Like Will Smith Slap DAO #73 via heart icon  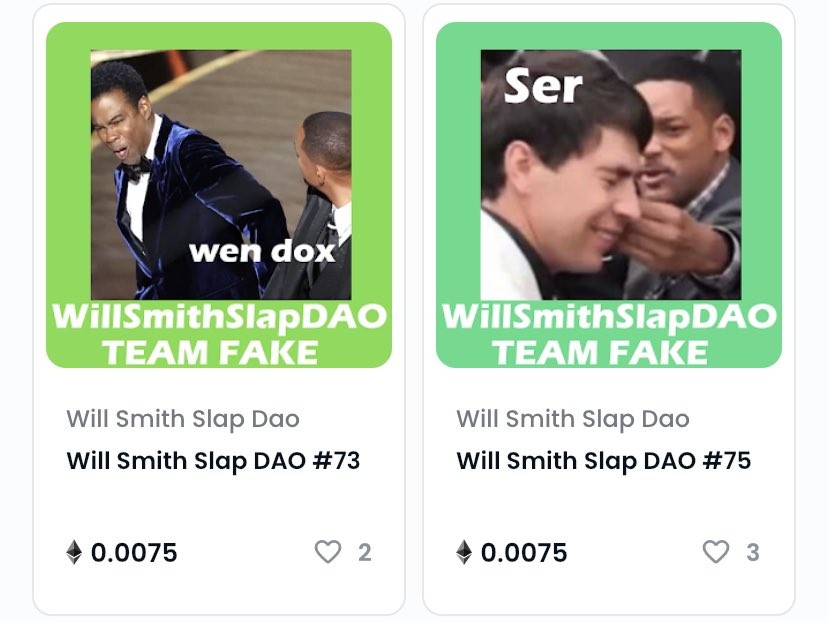[x=328, y=552]
